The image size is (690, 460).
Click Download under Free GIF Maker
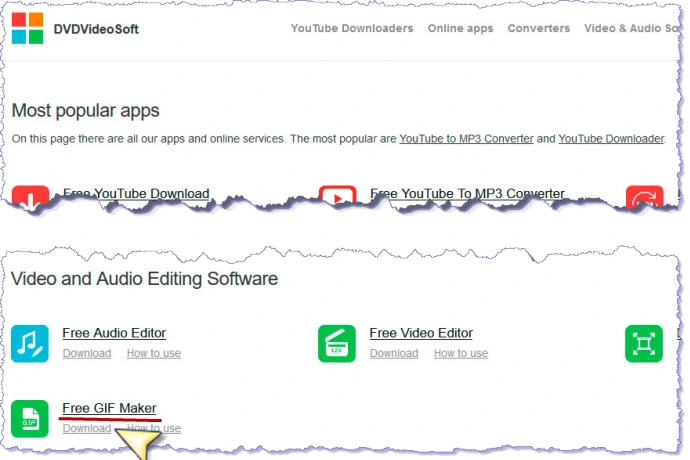pyautogui.click(x=87, y=428)
